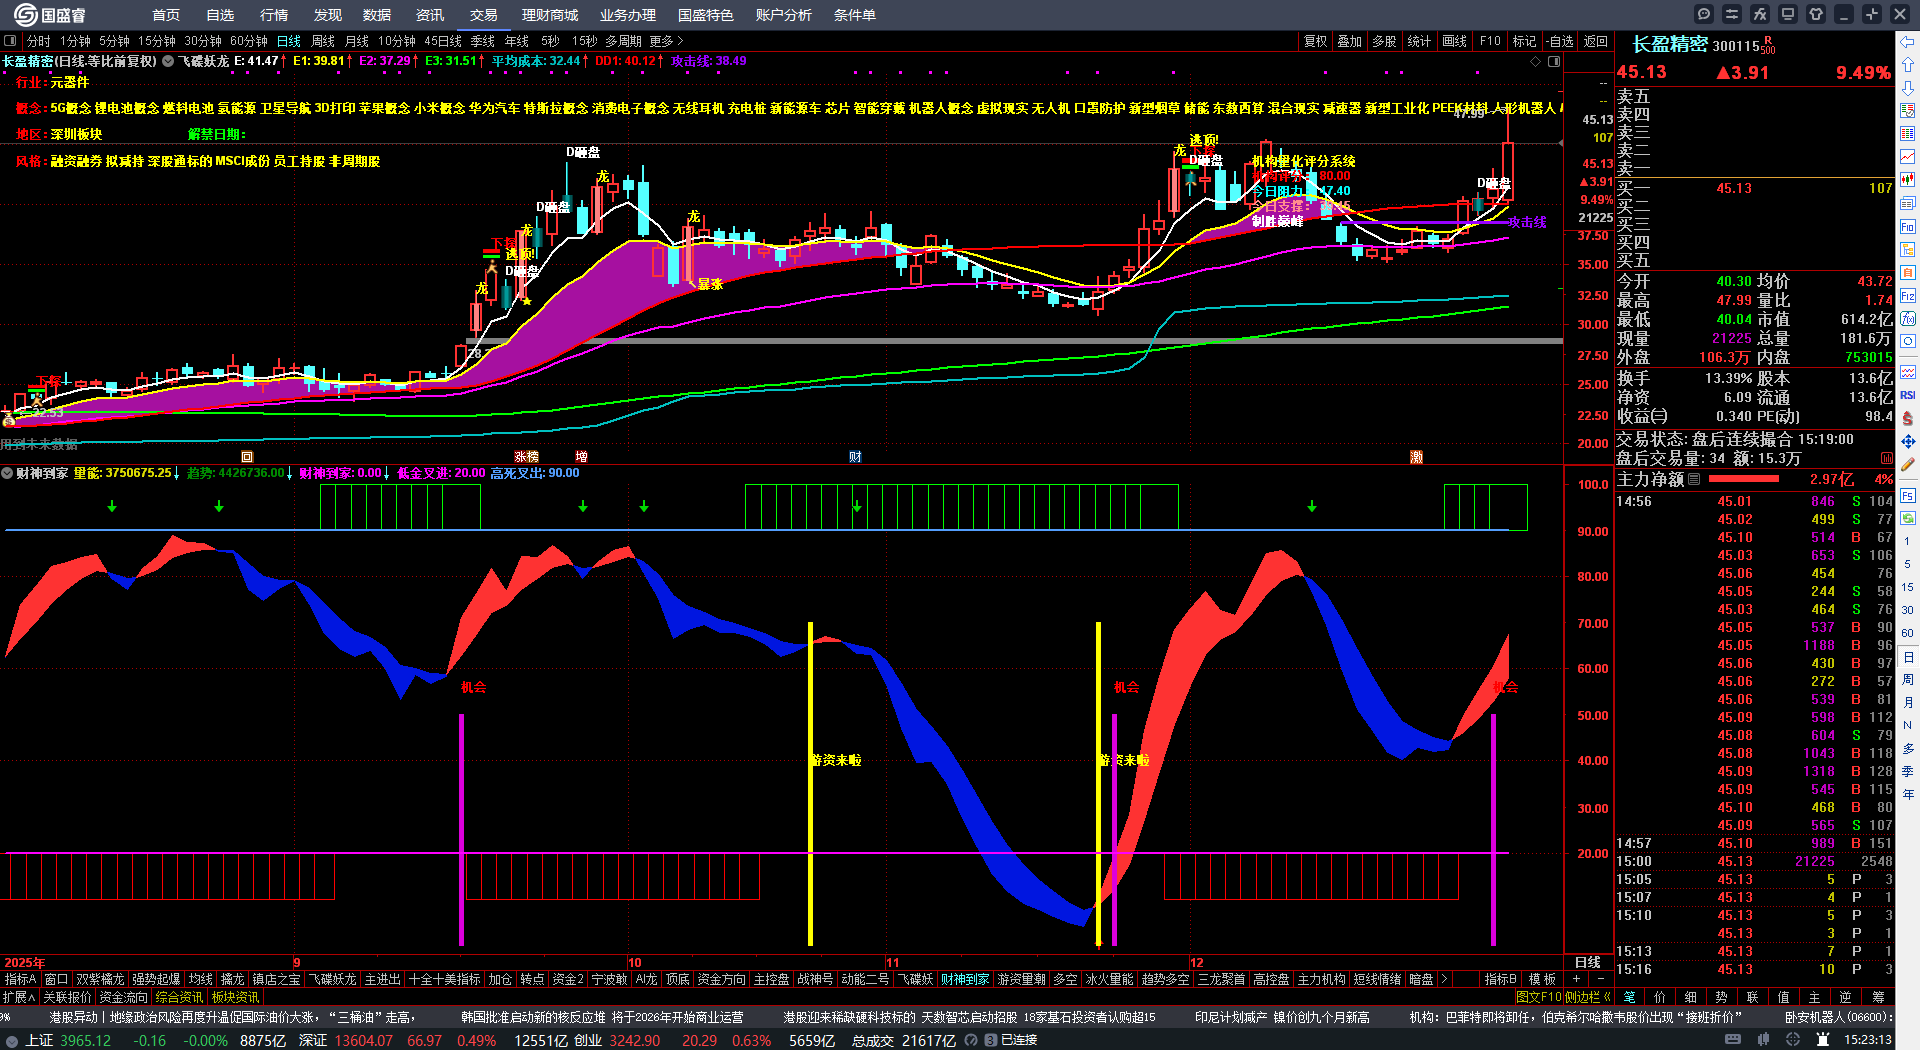Open the small chart icon beside 盘后交易量
The height and width of the screenshot is (1050, 1920).
point(1887,459)
